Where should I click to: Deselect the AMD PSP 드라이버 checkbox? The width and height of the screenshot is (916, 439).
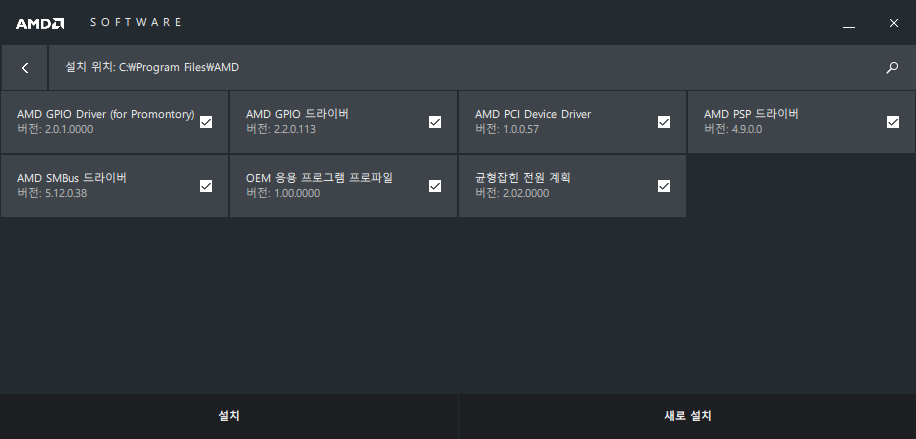coord(893,122)
